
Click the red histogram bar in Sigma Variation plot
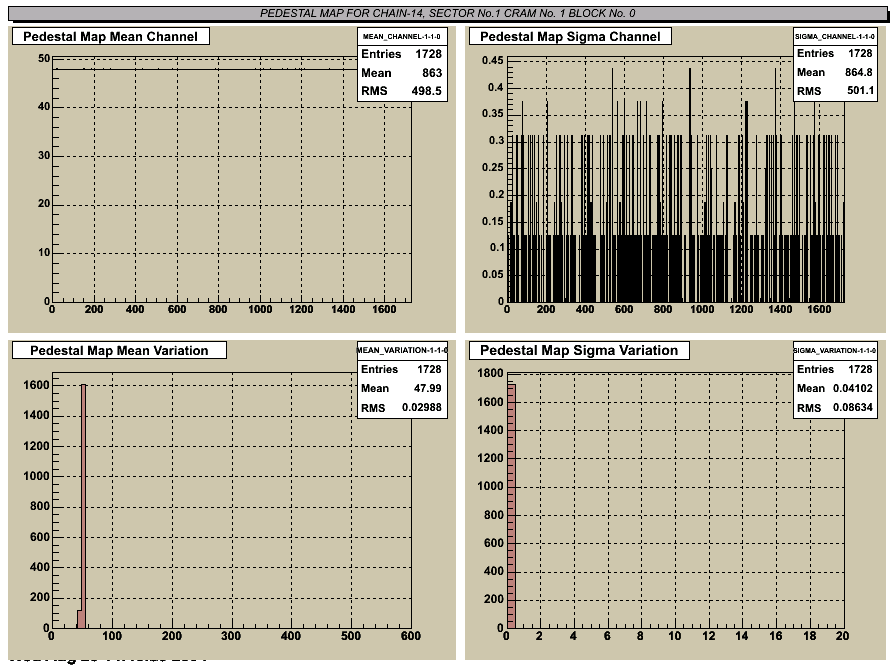[511, 506]
